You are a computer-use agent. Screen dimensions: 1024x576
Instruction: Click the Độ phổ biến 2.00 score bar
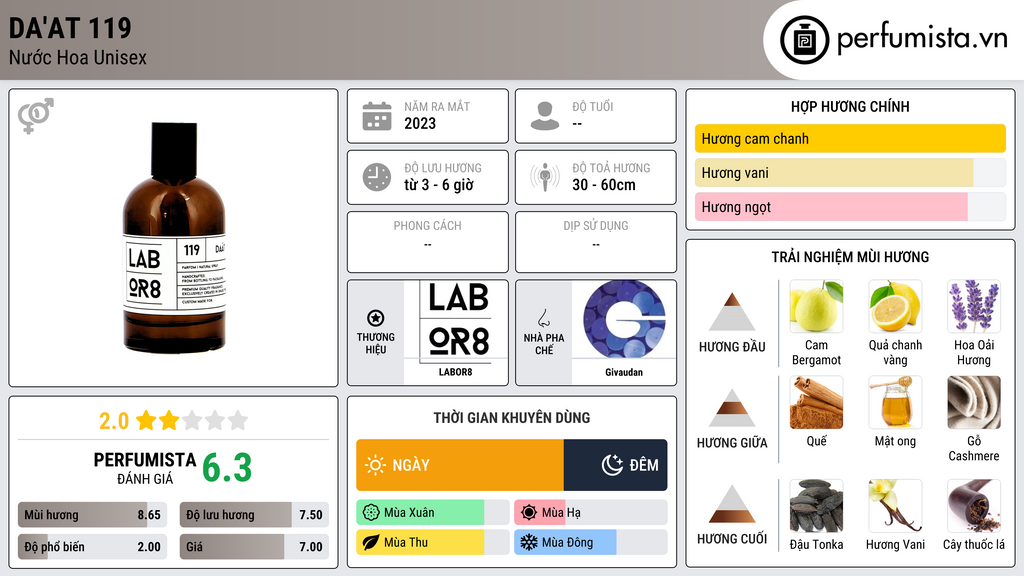click(93, 547)
